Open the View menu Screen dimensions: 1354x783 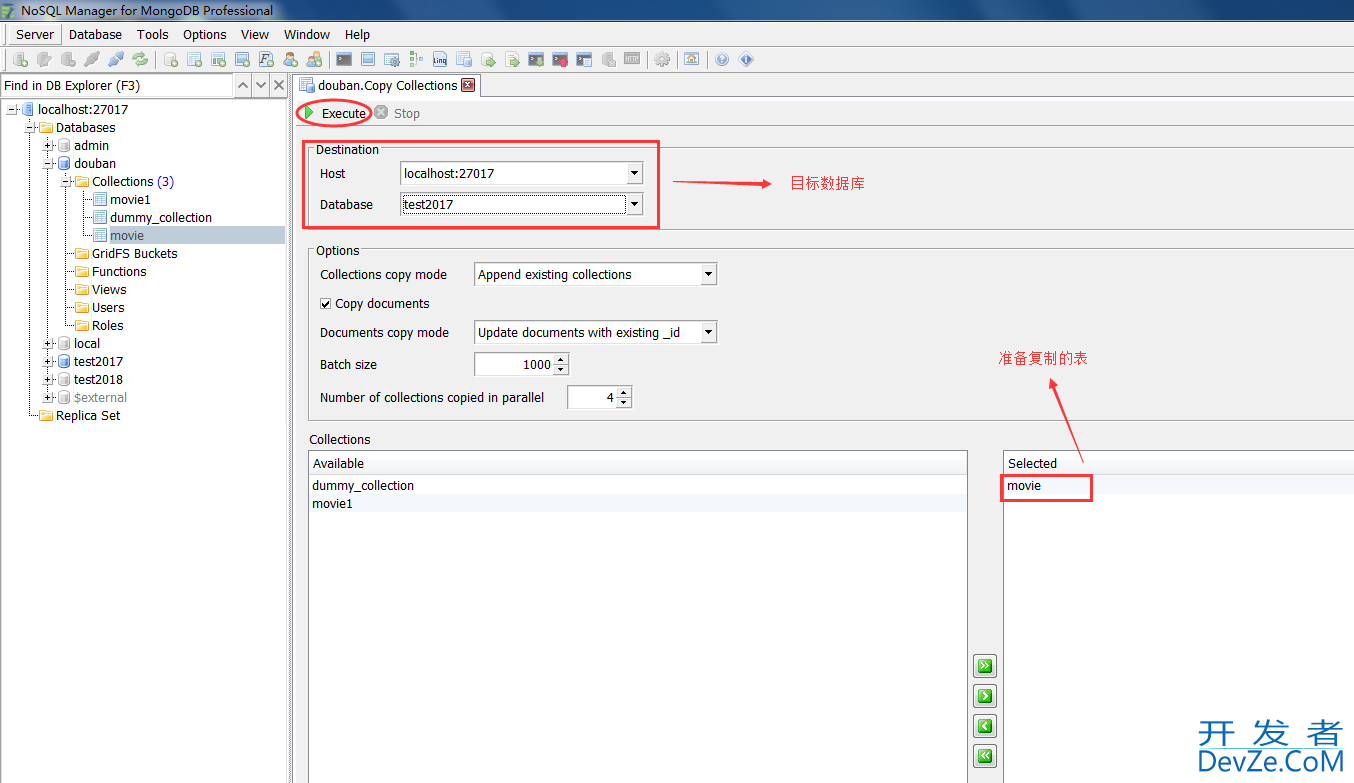coord(255,34)
